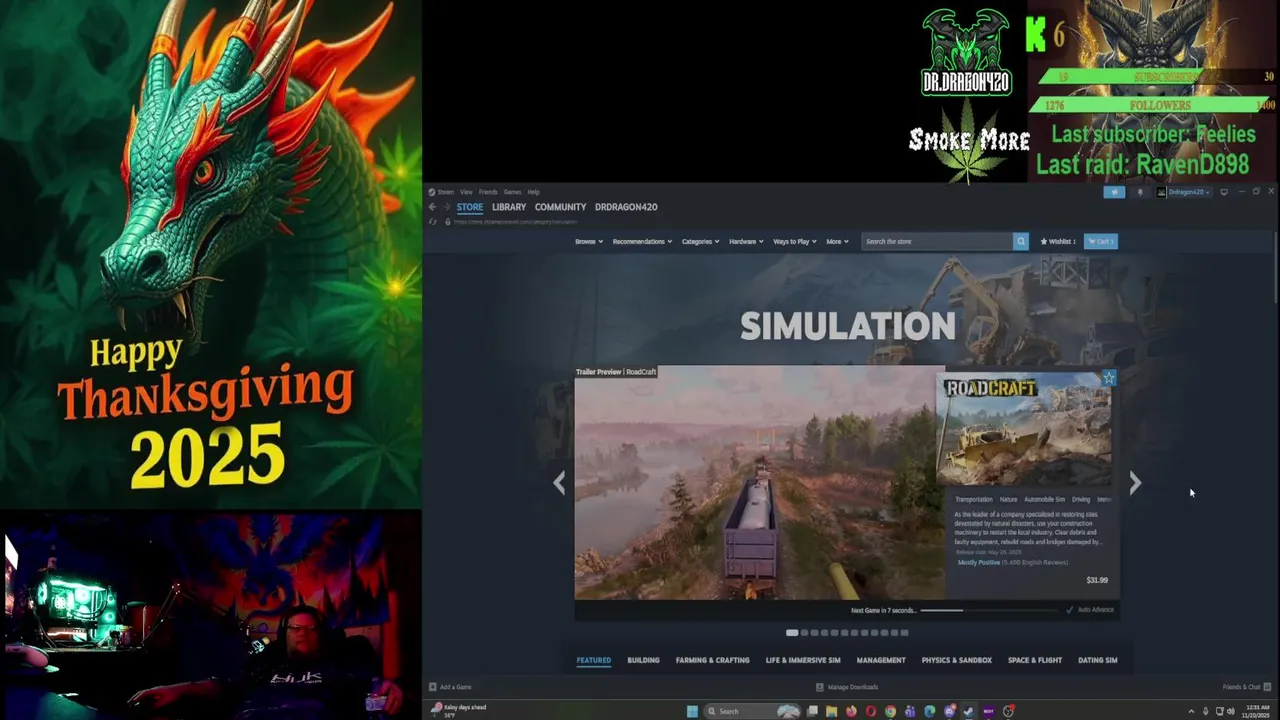Open the Steam notifications bell
Viewport: 1280px width, 720px height.
1140,192
